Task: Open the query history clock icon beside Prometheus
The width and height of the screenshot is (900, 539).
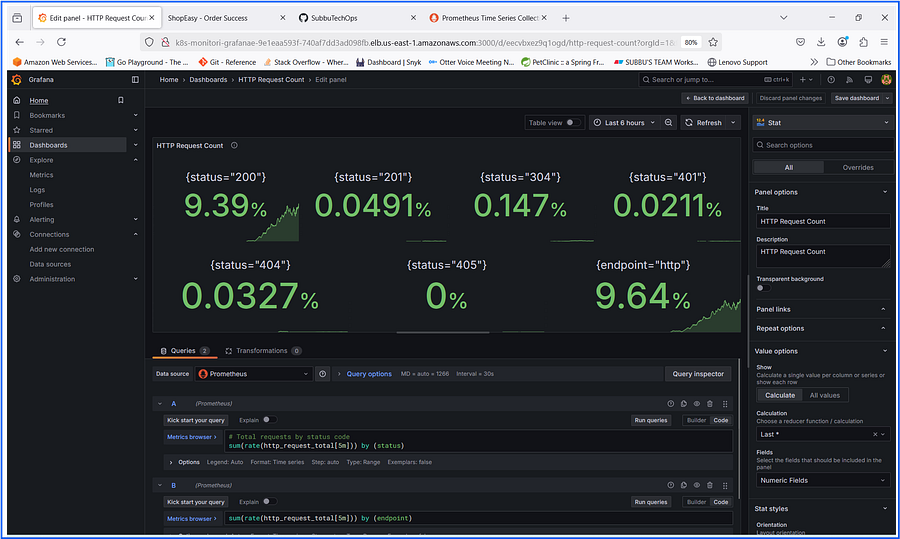Action: tap(323, 374)
